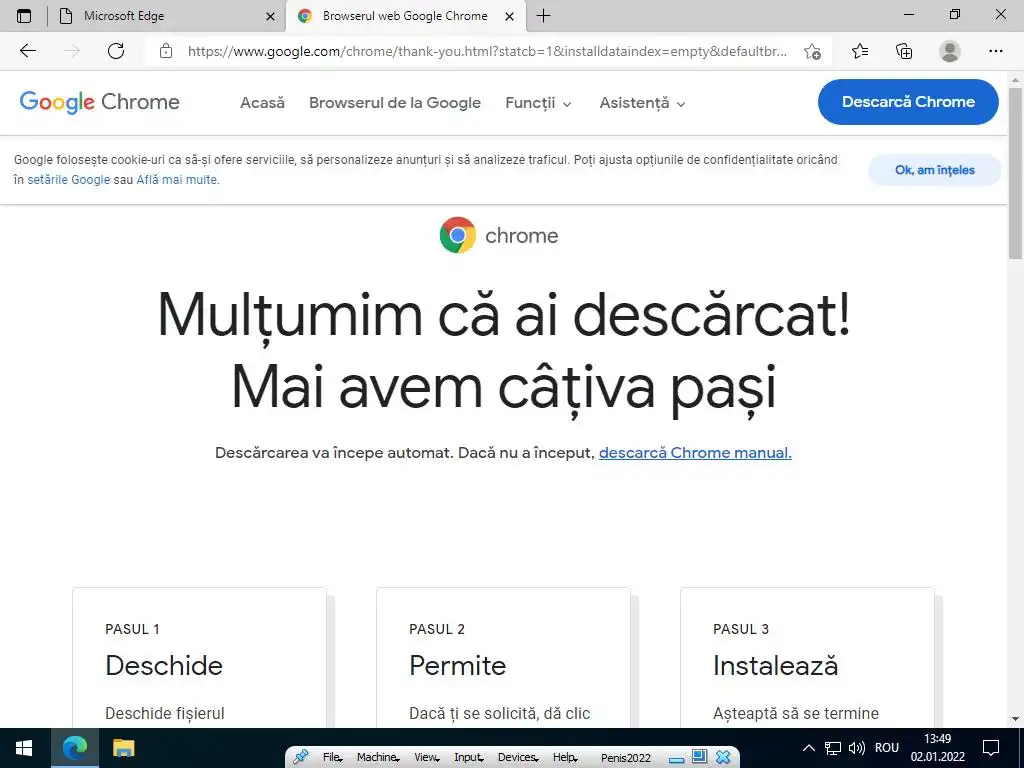
Task: Open the Favorites list
Action: (860, 51)
